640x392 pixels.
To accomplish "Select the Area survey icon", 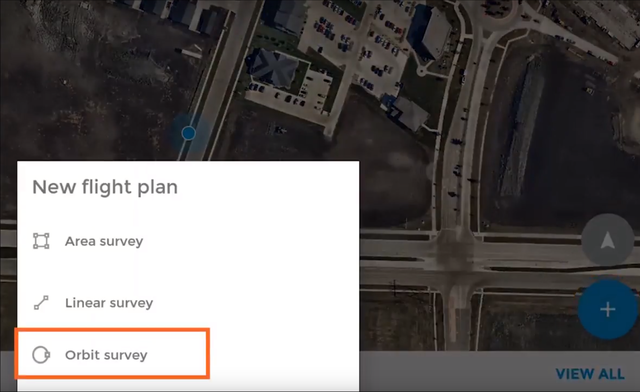I will click(x=41, y=241).
